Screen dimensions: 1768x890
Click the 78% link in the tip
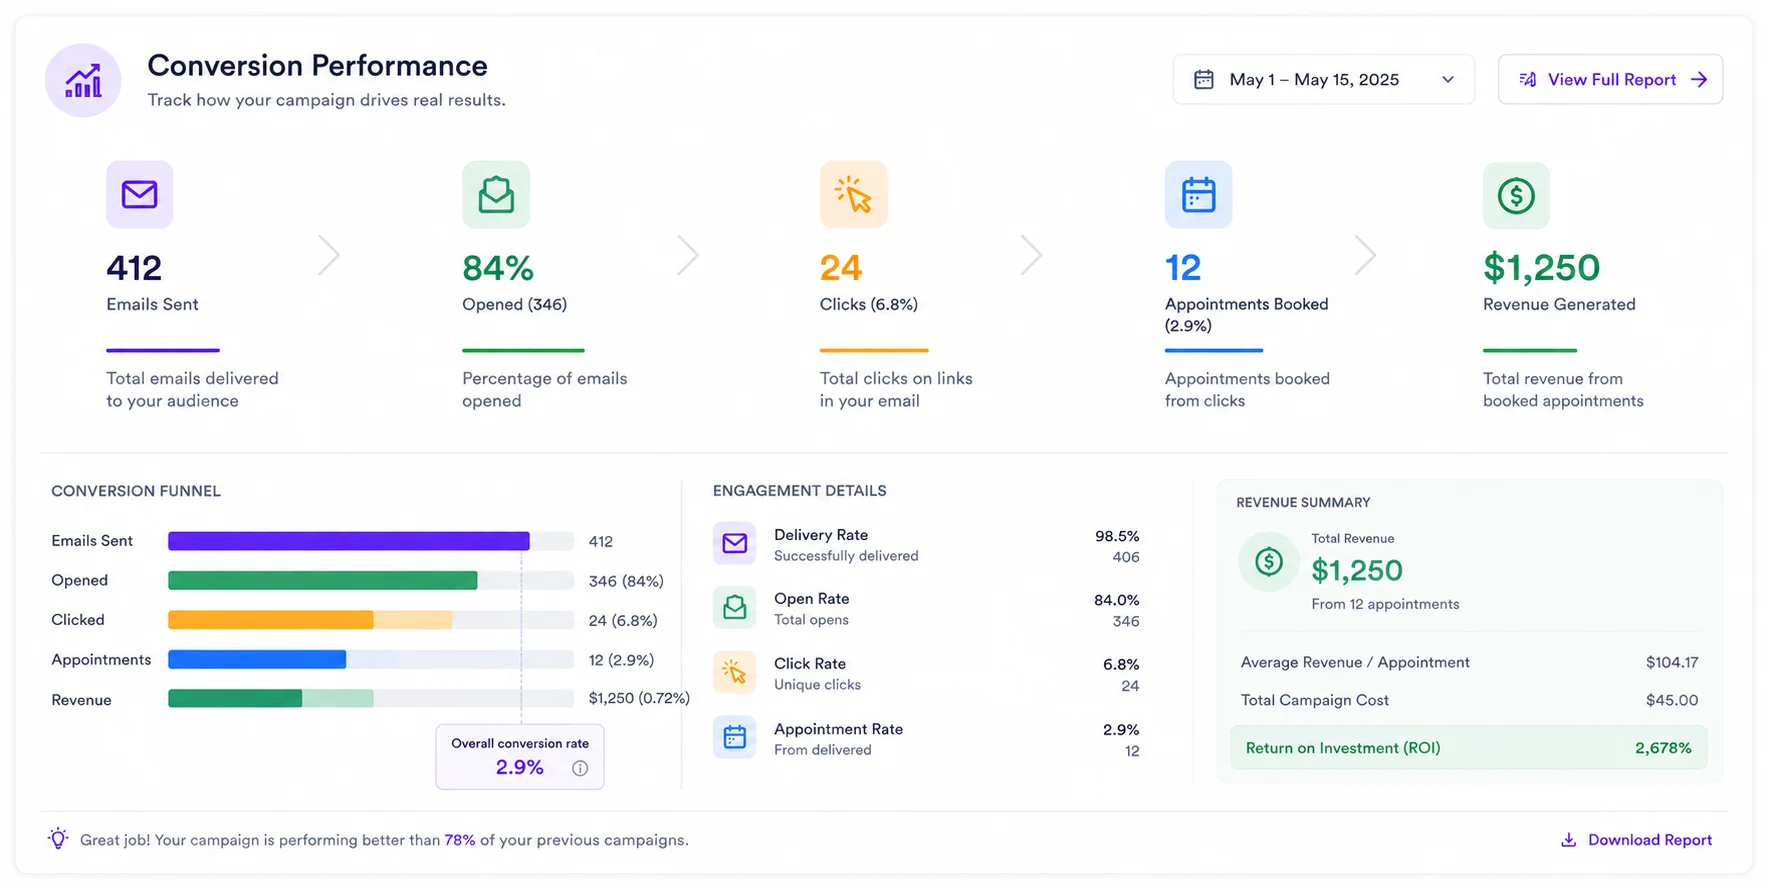(x=460, y=840)
